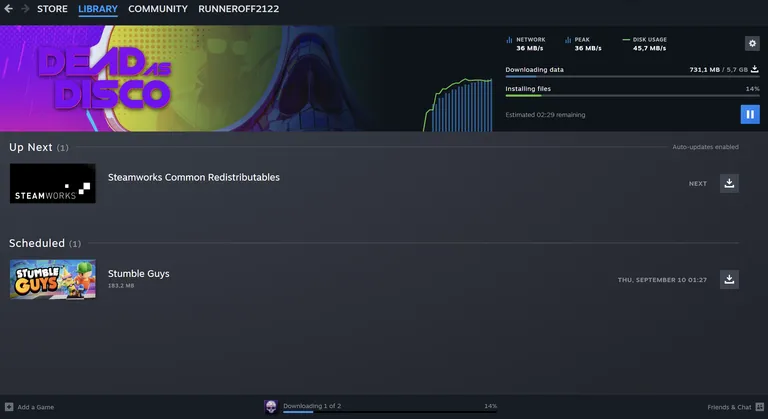Start Stumble Guys download now
Viewport: 768px width, 419px height.
click(729, 279)
